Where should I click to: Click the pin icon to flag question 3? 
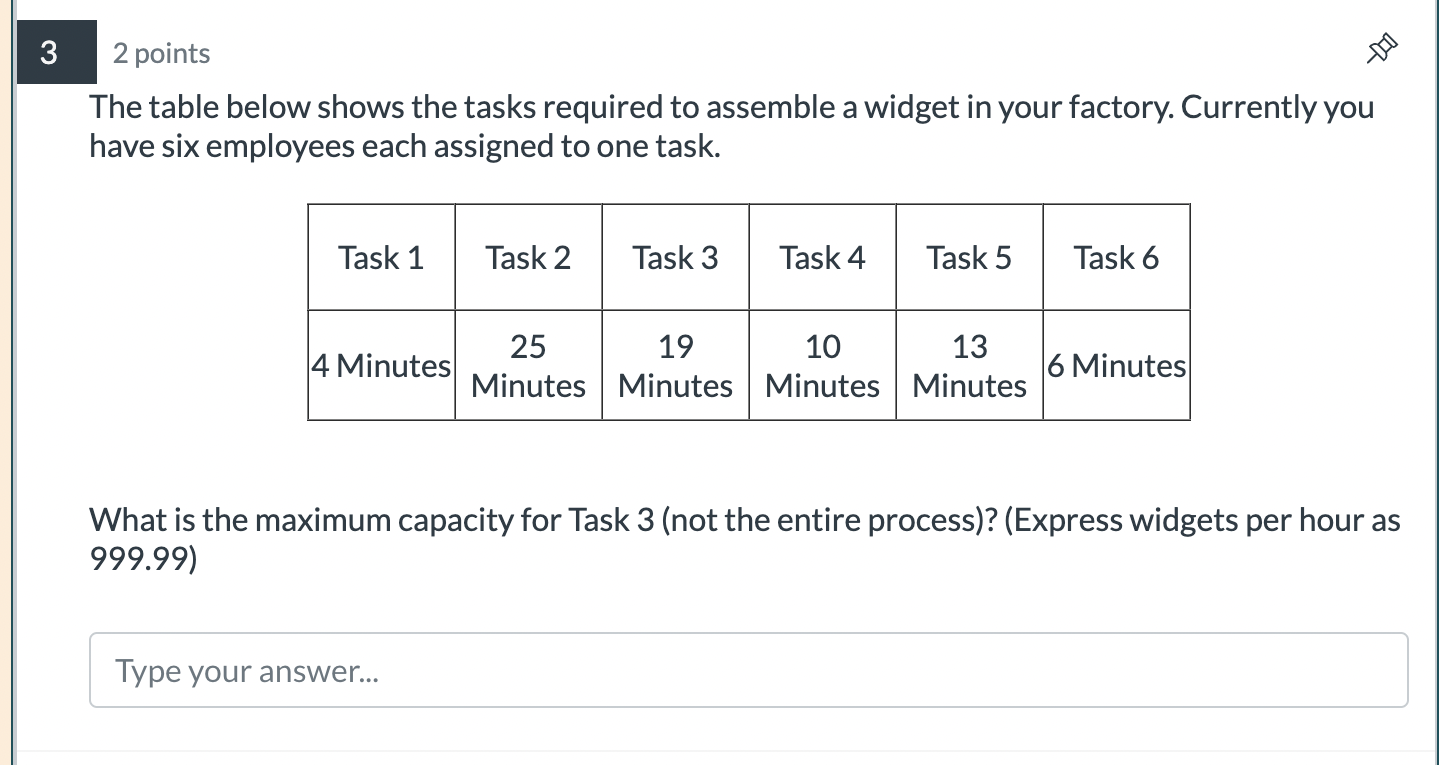pyautogui.click(x=1380, y=47)
